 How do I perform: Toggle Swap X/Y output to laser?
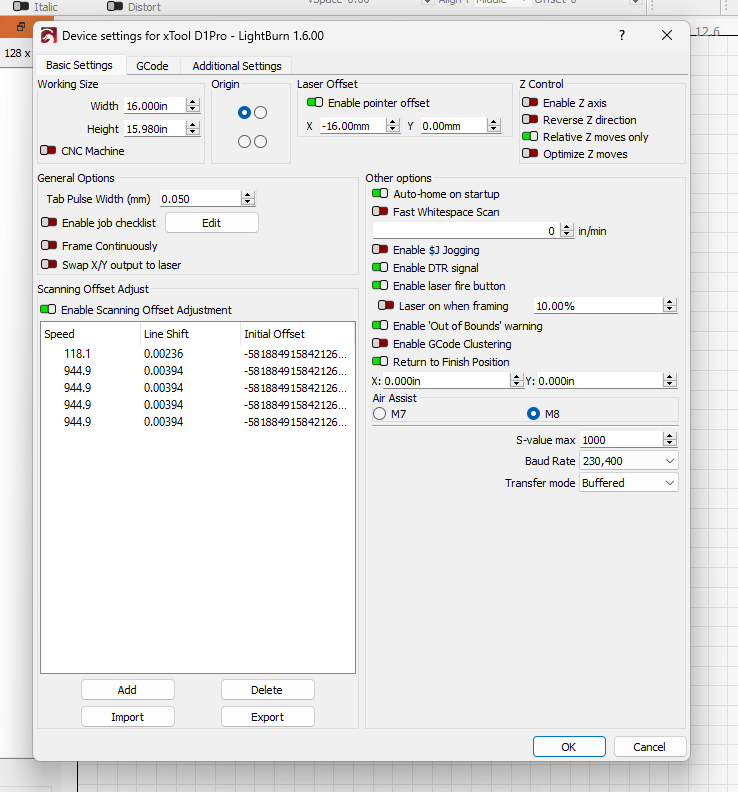(x=49, y=265)
